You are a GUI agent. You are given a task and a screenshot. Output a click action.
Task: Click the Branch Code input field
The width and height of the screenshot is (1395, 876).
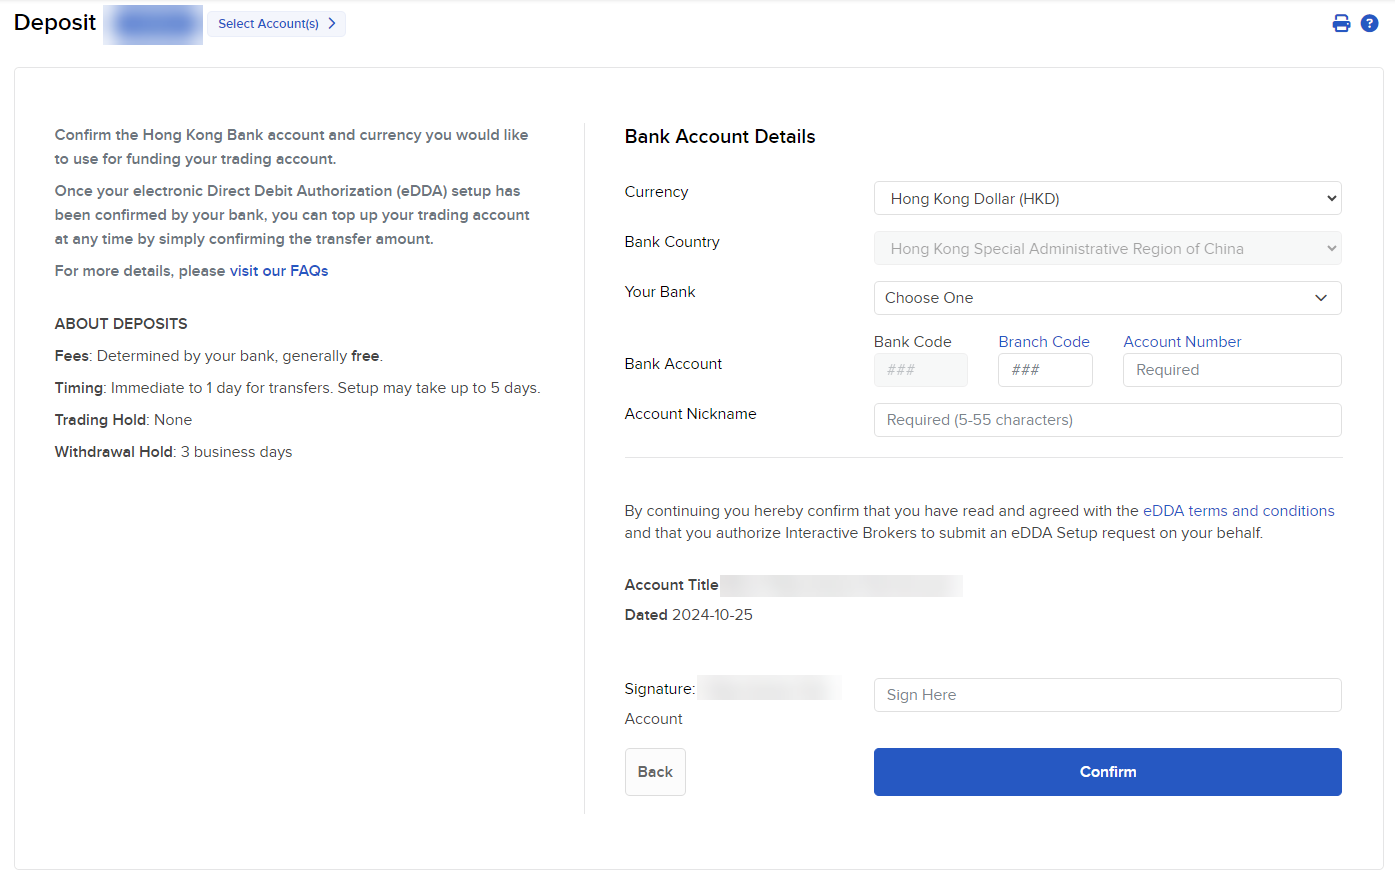pyautogui.click(x=1045, y=370)
